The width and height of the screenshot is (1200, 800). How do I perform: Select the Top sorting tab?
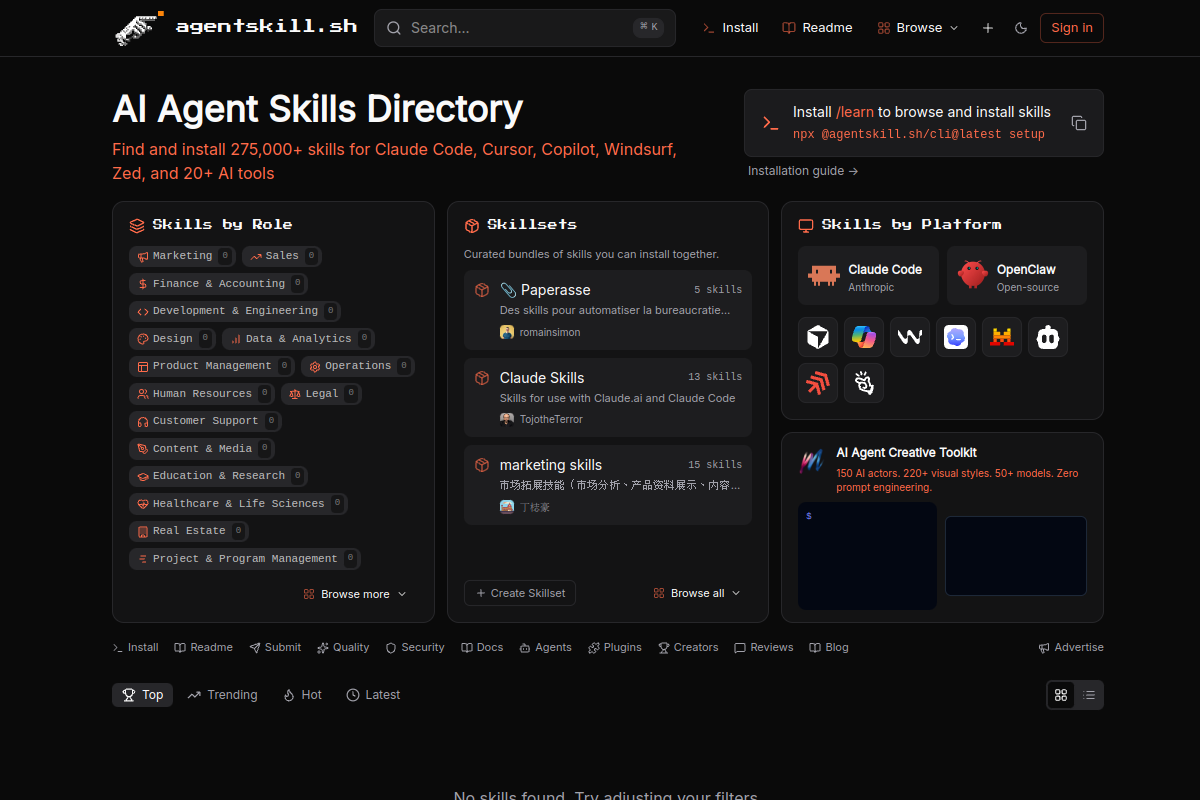(x=142, y=695)
